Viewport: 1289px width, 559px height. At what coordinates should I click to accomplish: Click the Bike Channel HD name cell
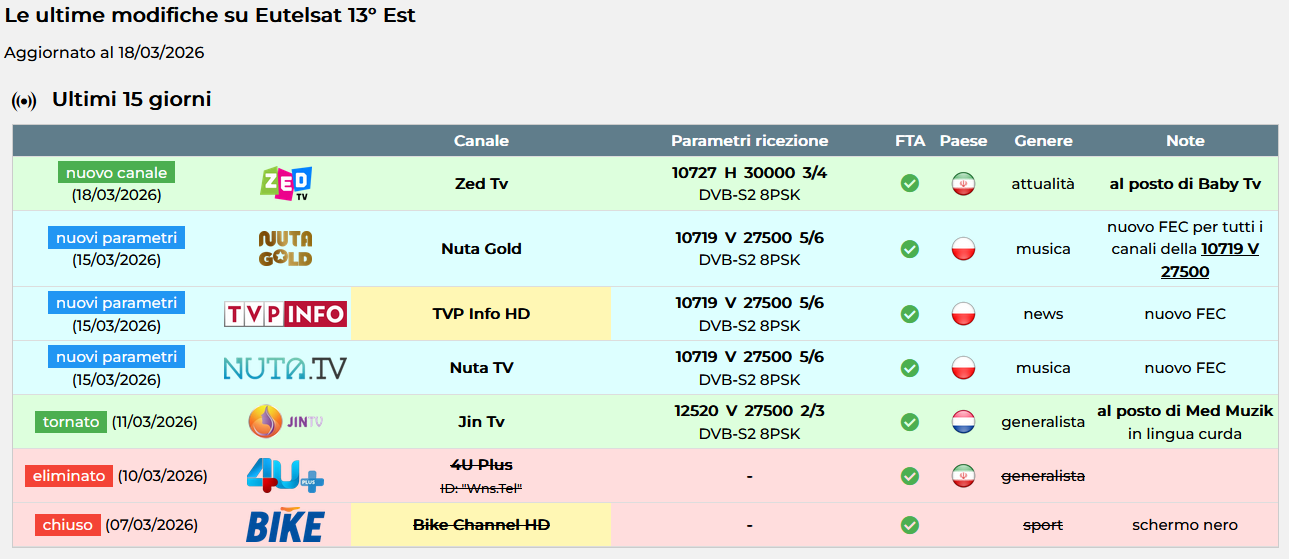(x=481, y=525)
